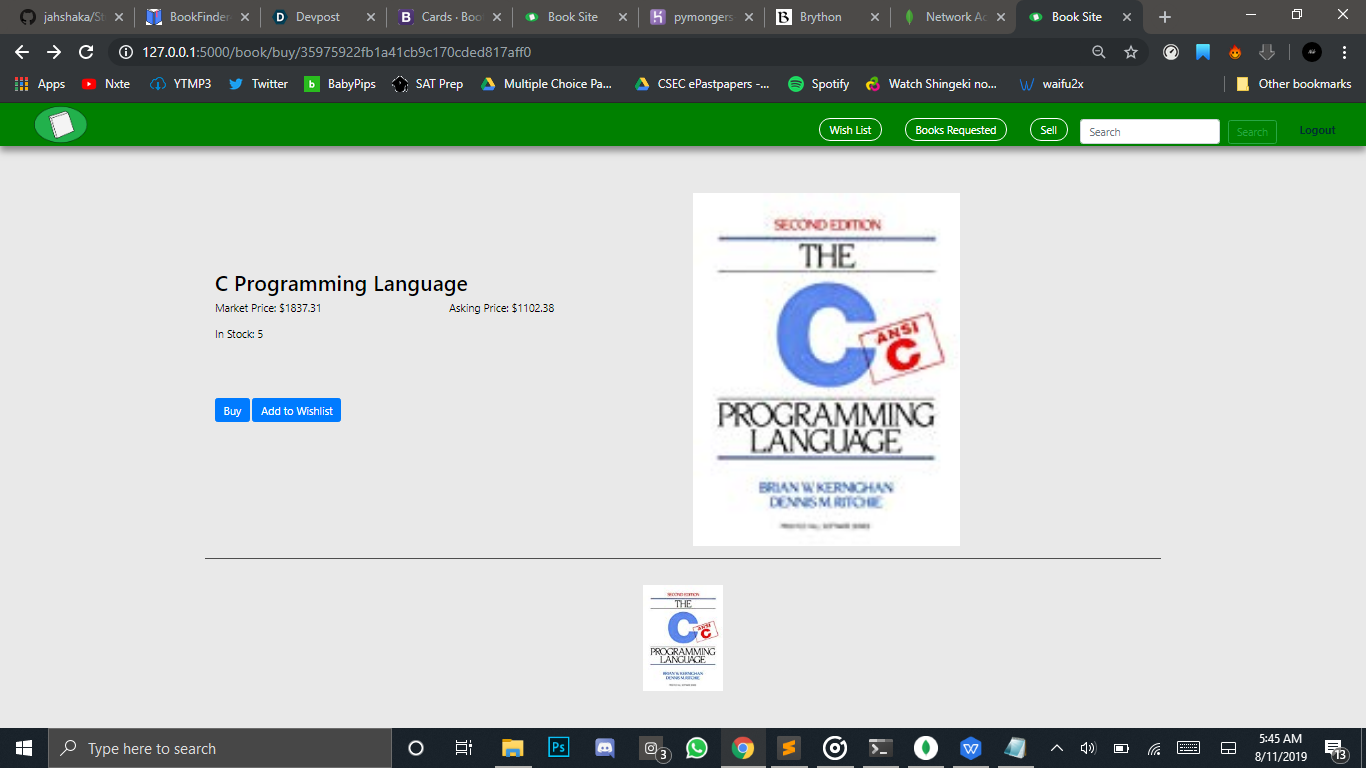Click the Windows taskbar search box
Screen dimensions: 1366x768
pos(220,748)
